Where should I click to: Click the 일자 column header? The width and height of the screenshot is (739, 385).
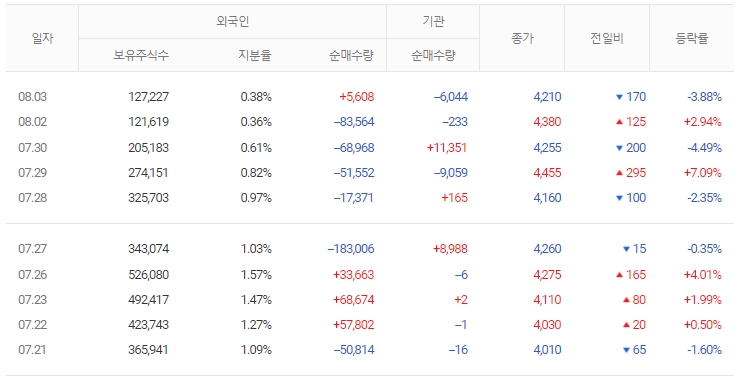coord(42,38)
